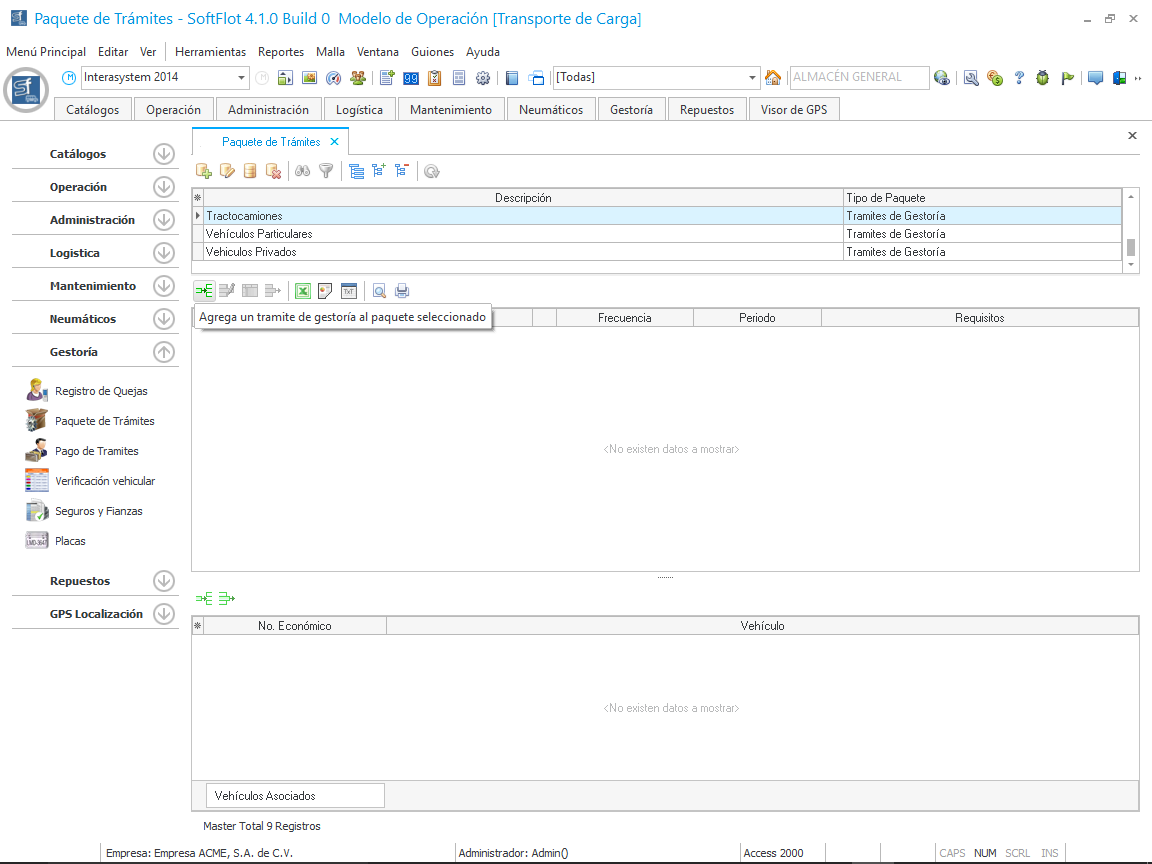Open the Interasystem 2014 dropdown

coord(242,78)
